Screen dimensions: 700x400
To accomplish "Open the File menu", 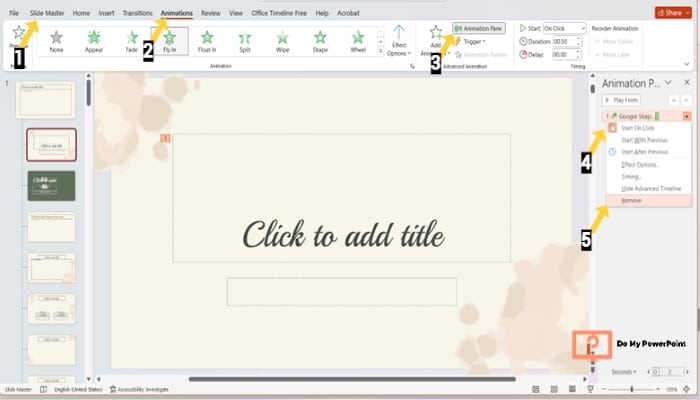I will [x=14, y=13].
